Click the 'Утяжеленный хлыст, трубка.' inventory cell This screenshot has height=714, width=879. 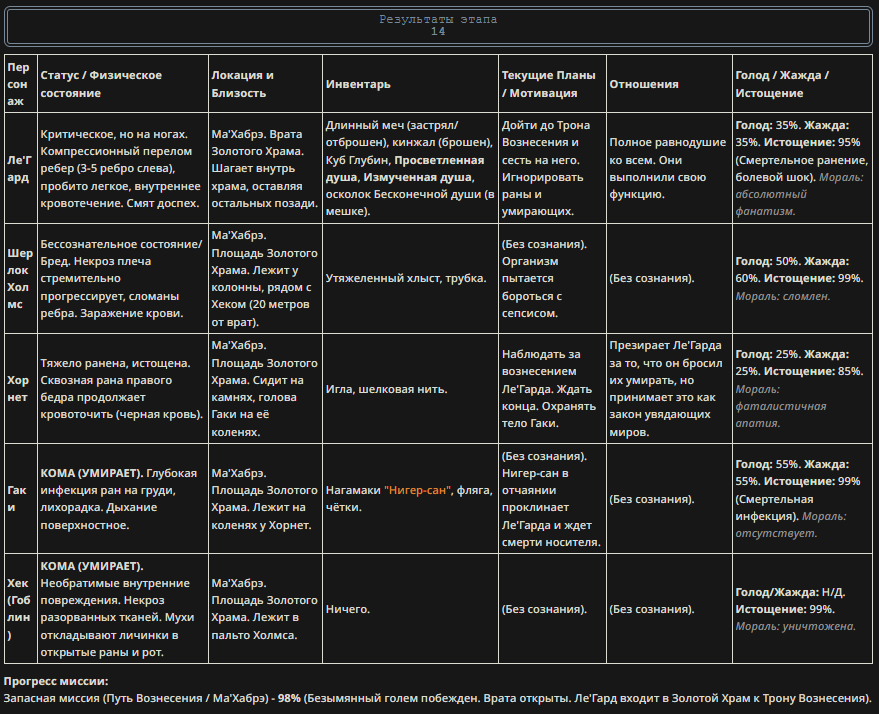click(410, 279)
